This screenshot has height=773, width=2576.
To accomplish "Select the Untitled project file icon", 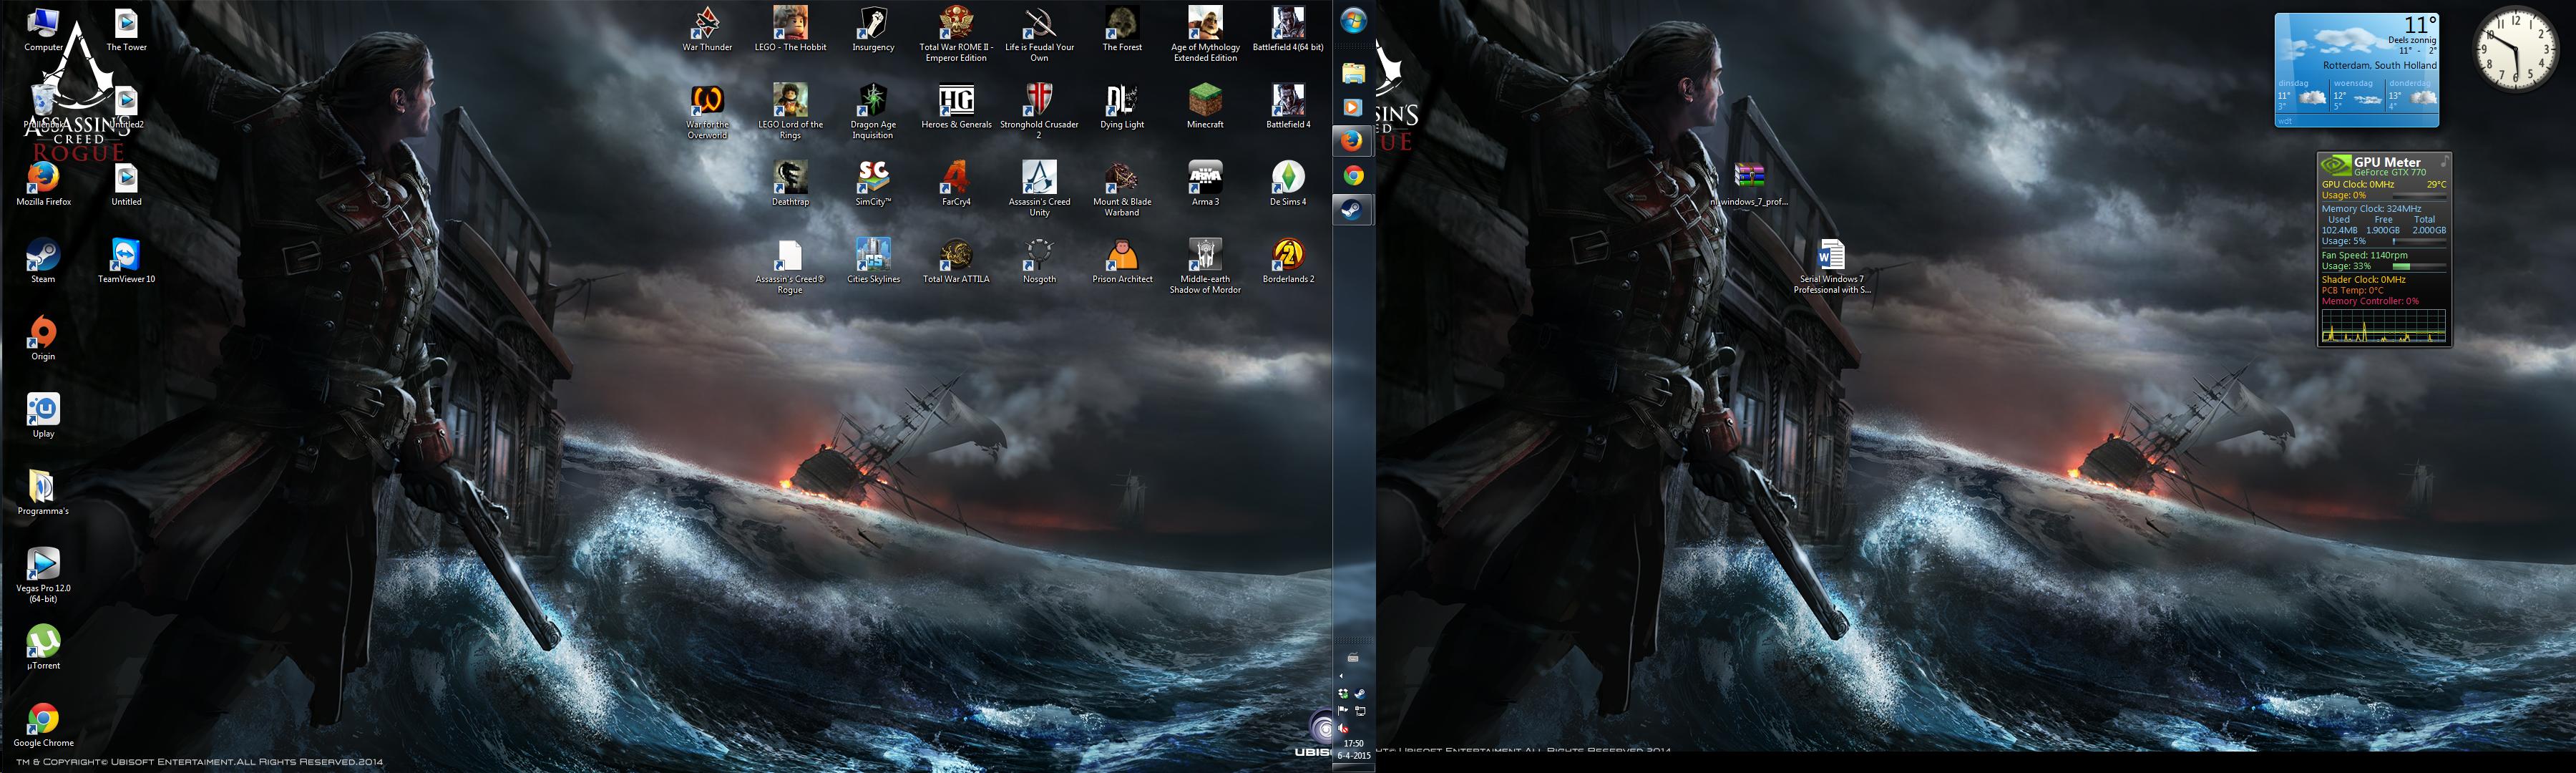I will tap(126, 184).
